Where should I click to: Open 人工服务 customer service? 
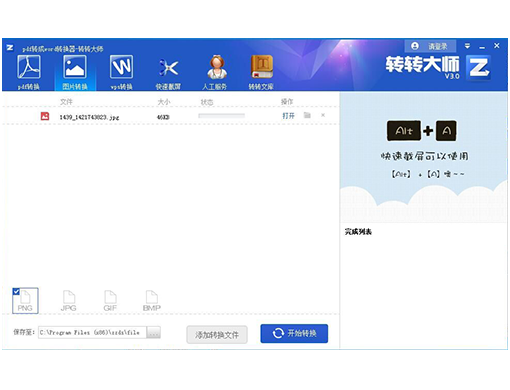tap(215, 72)
